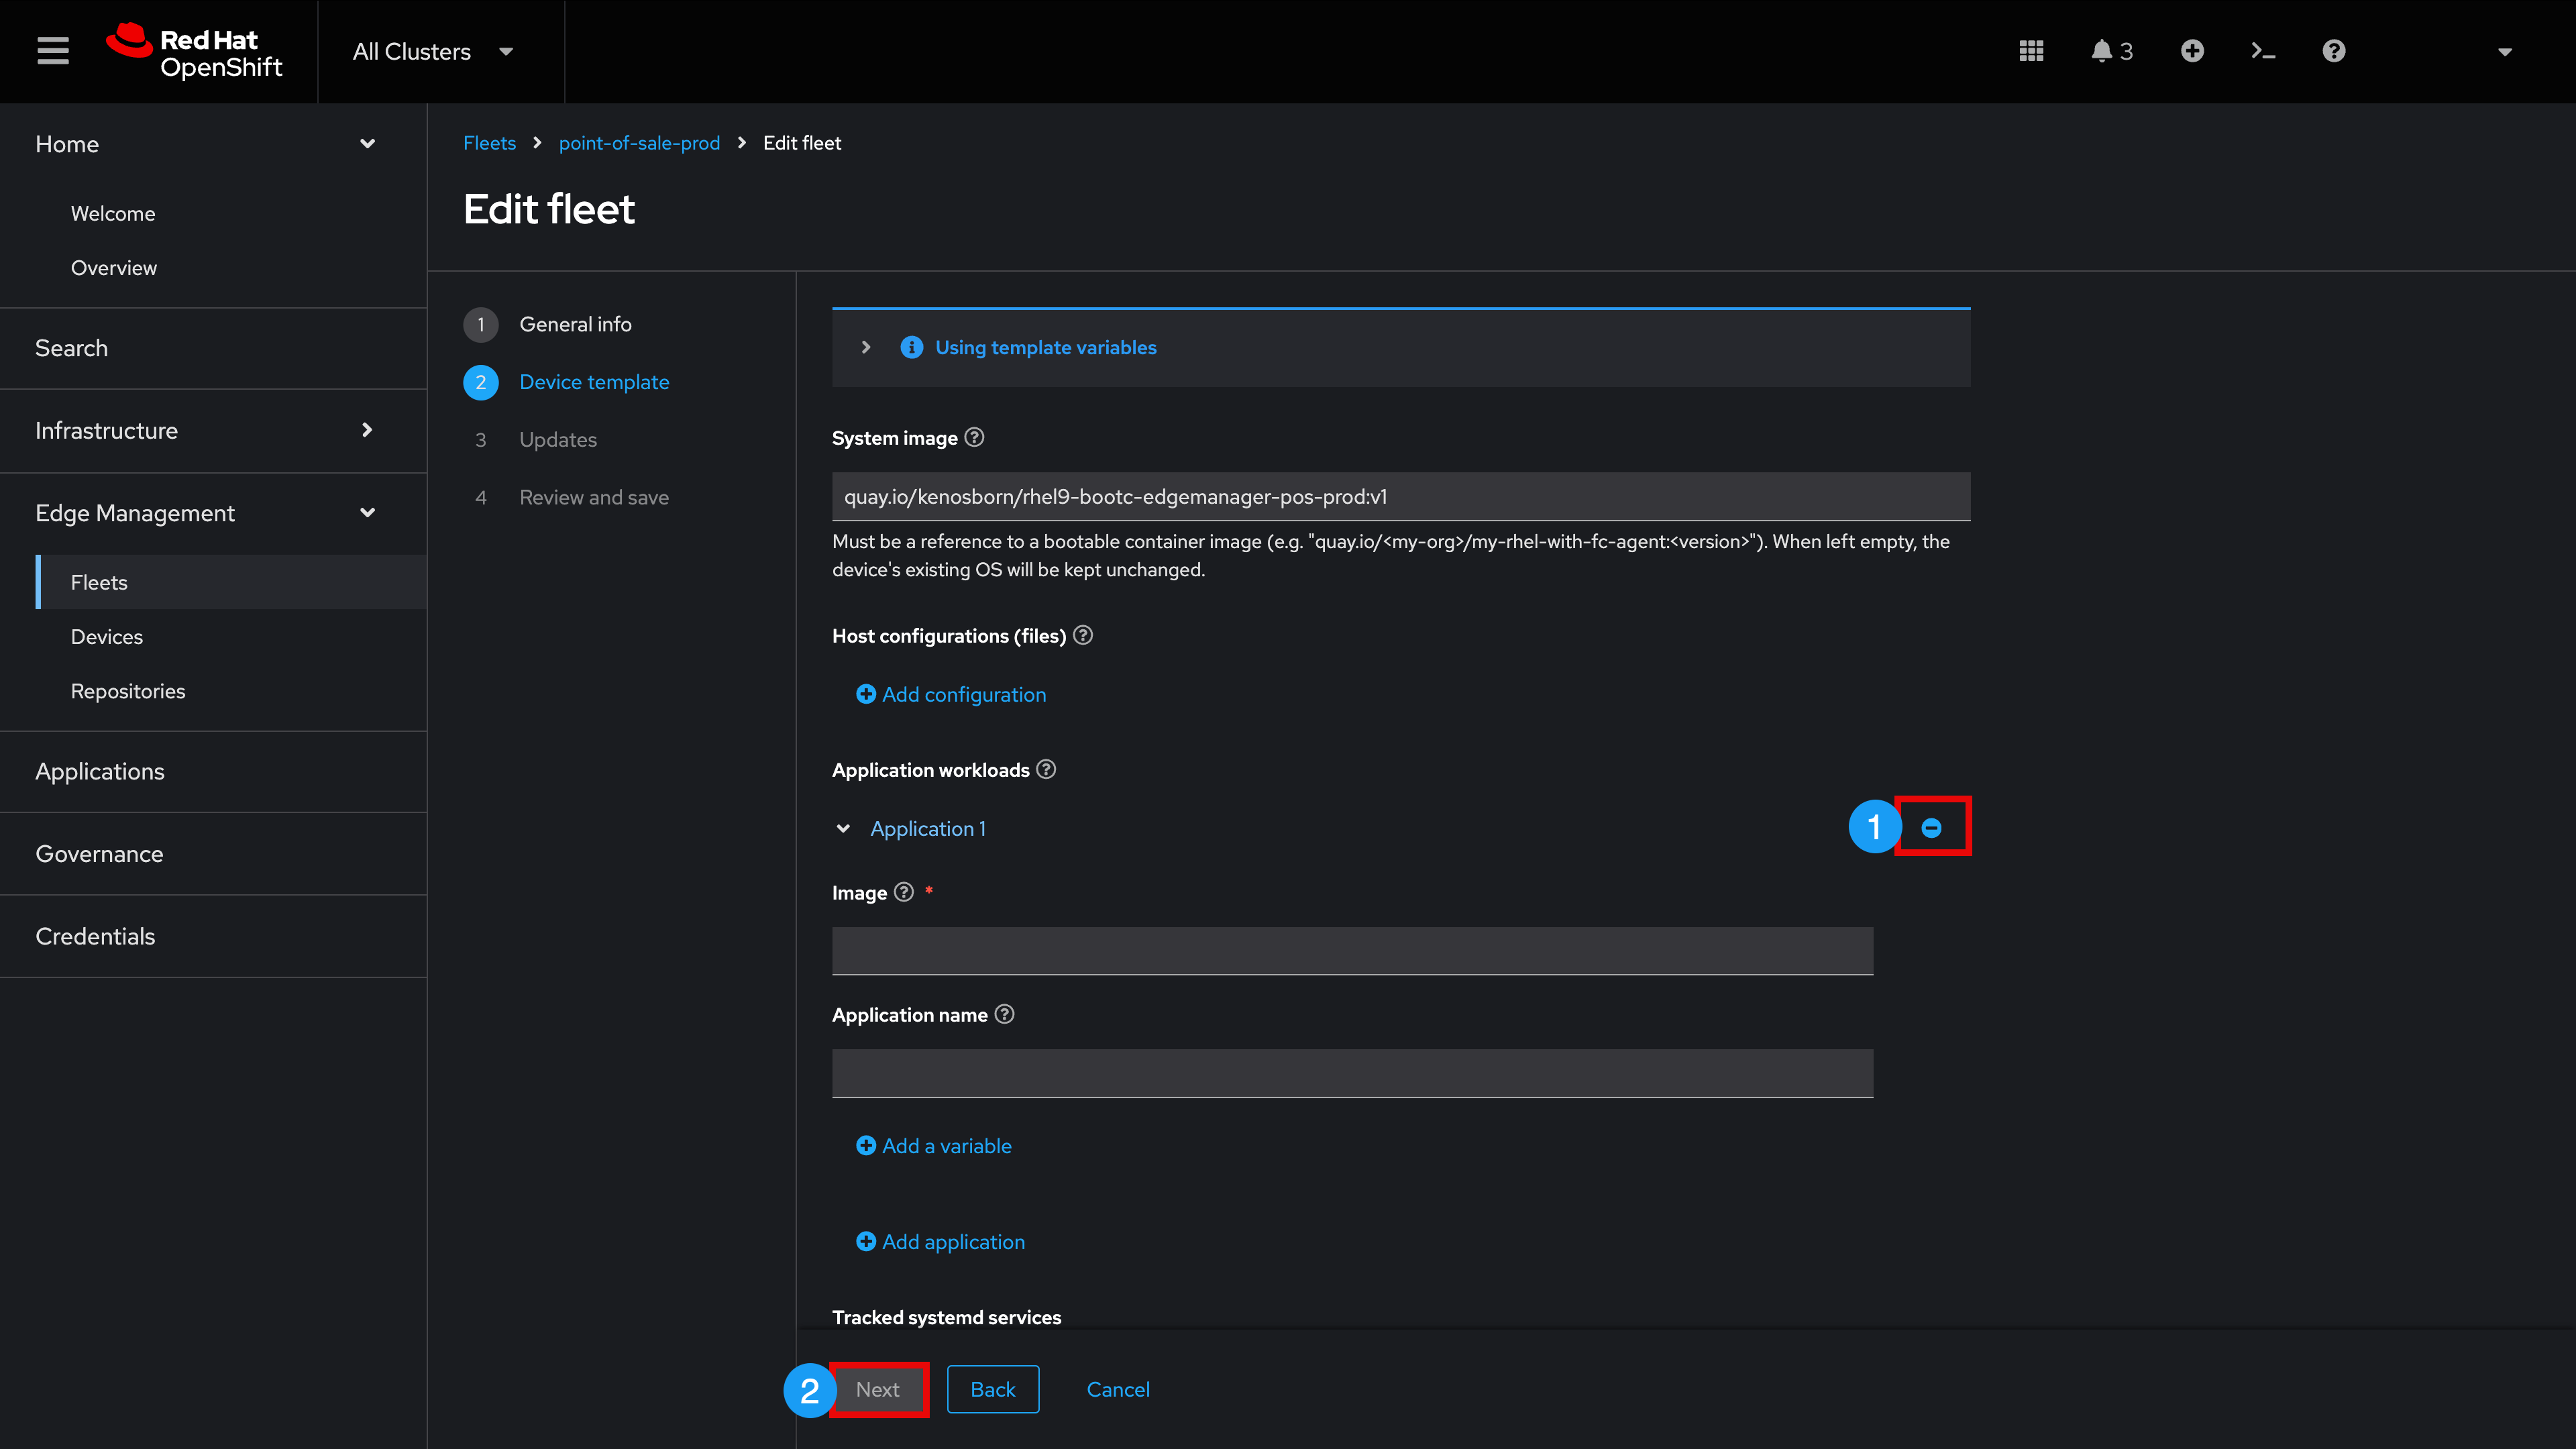The height and width of the screenshot is (1449, 2576).
Task: Click the Fleets breadcrumb link
Action: (x=489, y=143)
